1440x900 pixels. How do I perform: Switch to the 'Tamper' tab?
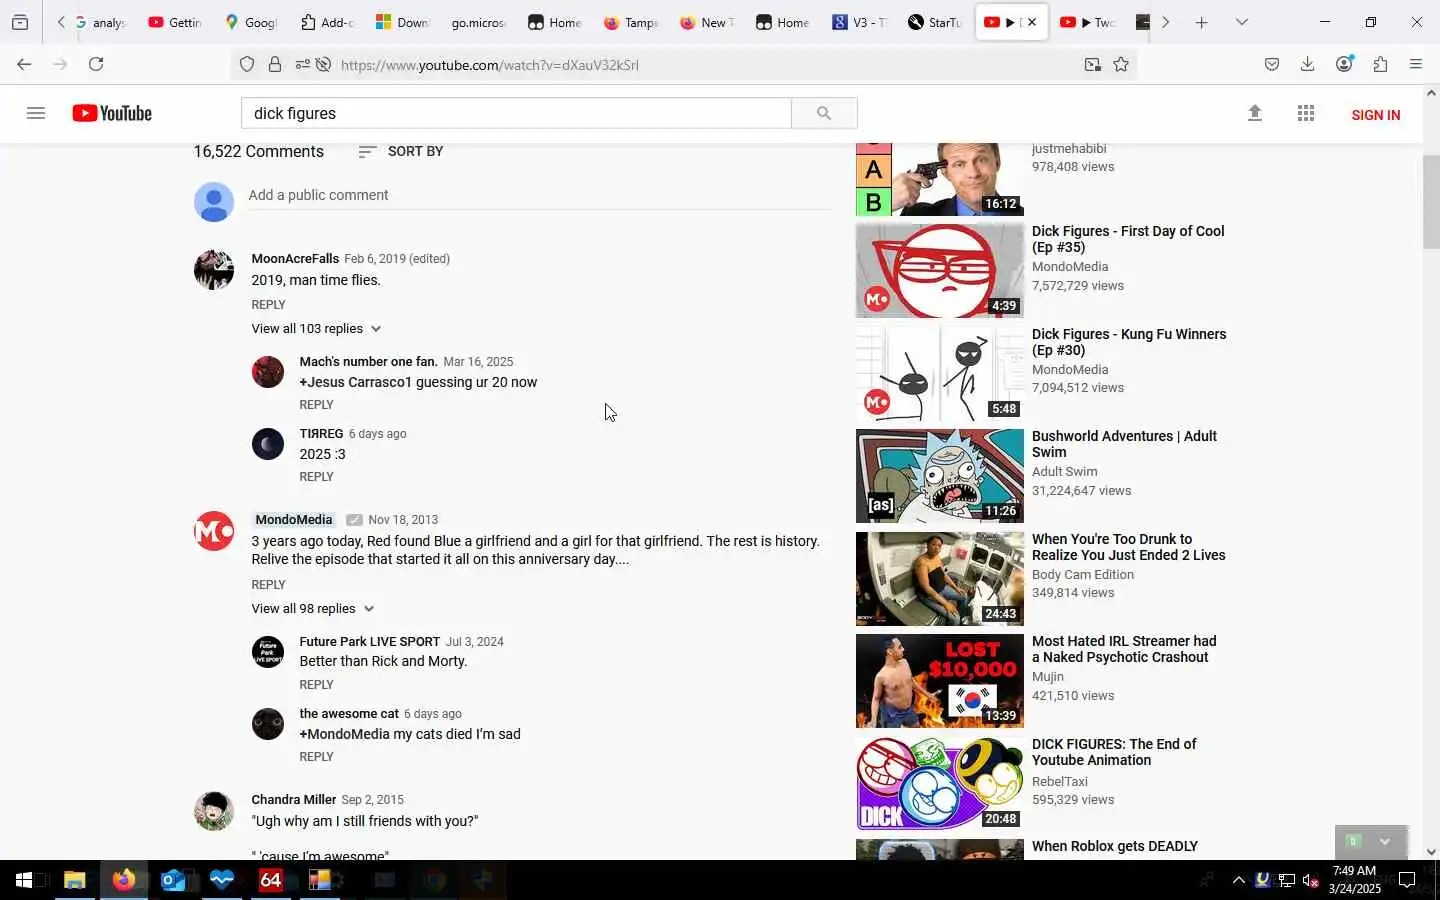coord(631,22)
